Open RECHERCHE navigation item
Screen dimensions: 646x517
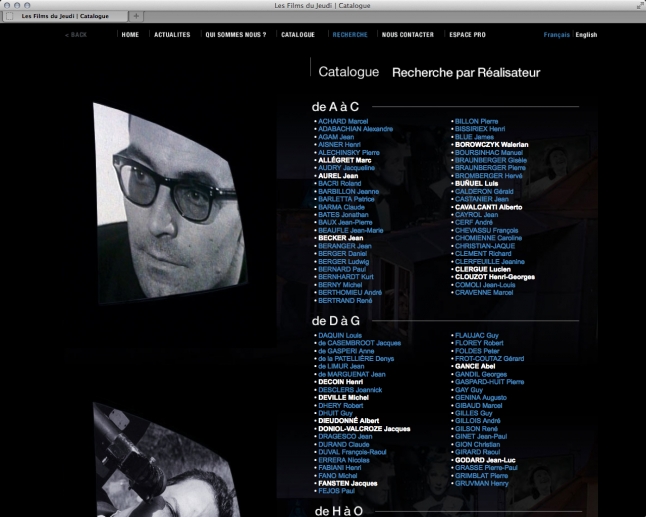[350, 34]
